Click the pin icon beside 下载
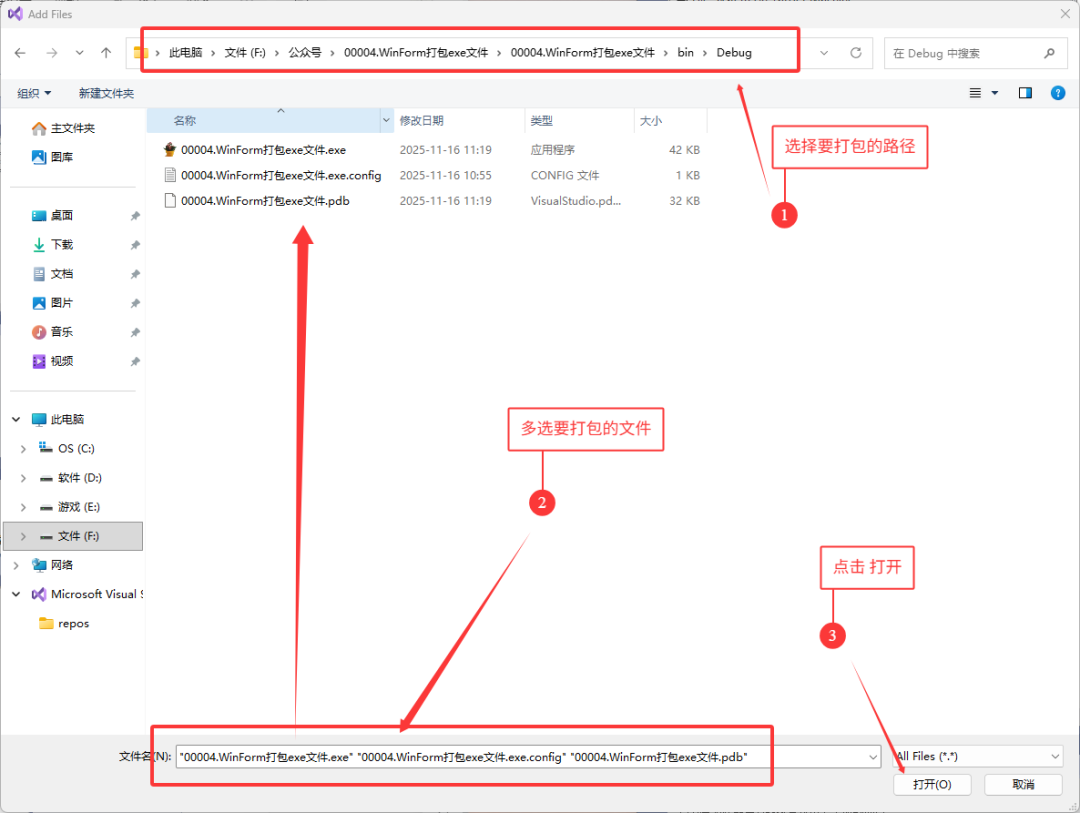This screenshot has height=813, width=1080. point(135,245)
